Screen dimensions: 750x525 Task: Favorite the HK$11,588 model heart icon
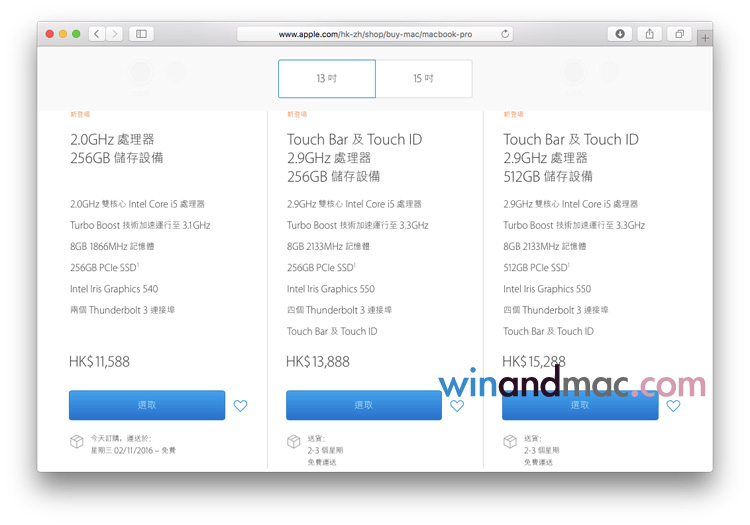(x=240, y=406)
